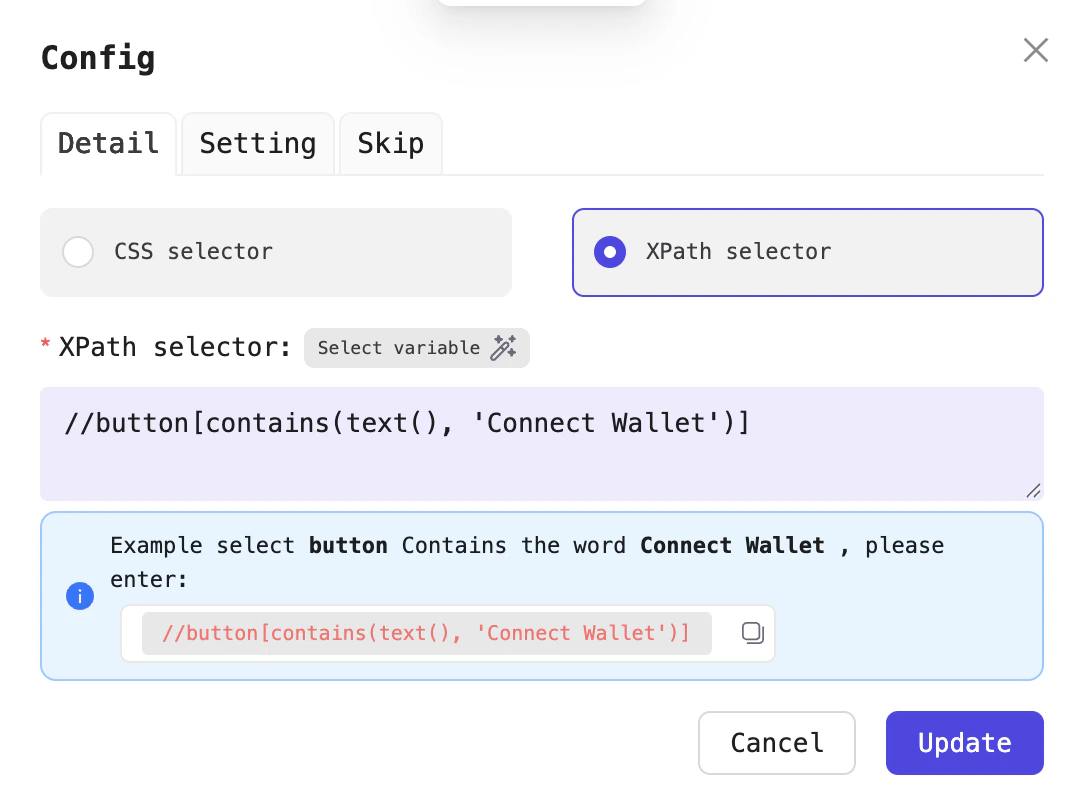The width and height of the screenshot is (1076, 798).
Task: Open the Skip tab
Action: [x=390, y=144]
